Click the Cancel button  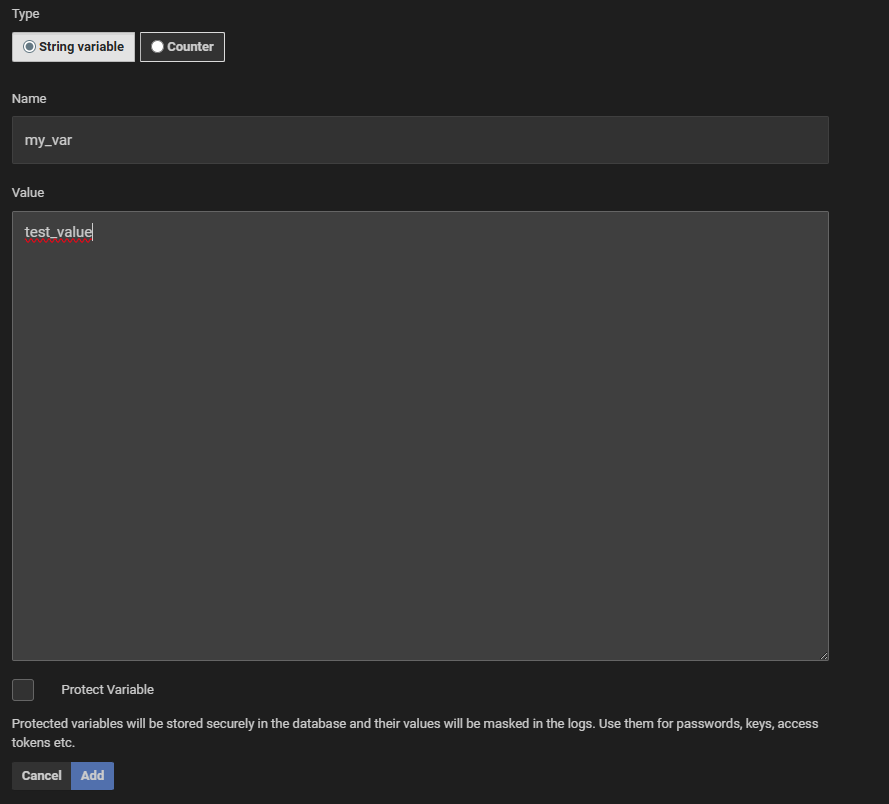pos(41,775)
